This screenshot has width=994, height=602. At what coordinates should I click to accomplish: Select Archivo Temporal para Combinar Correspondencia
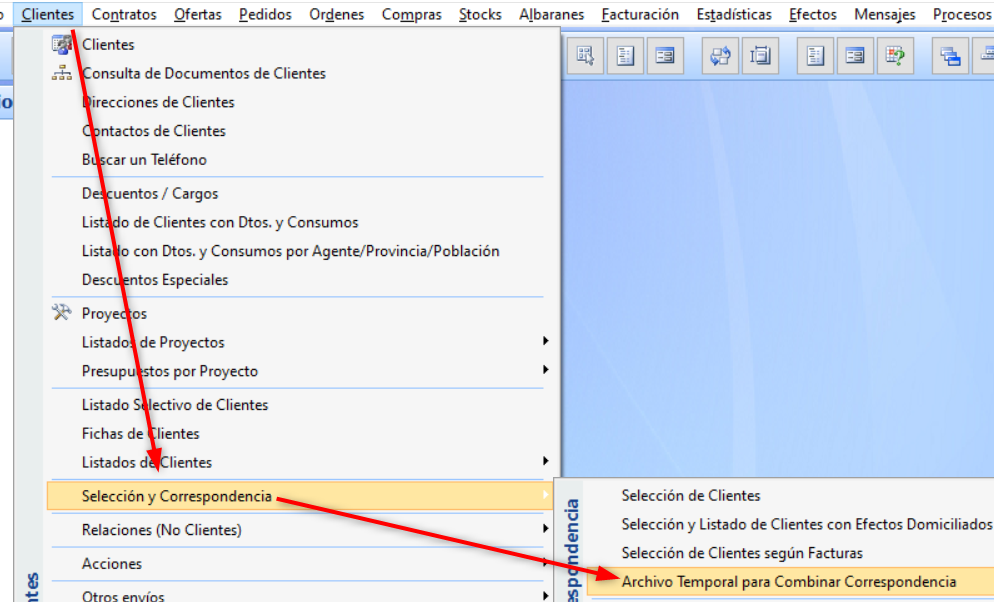[788, 582]
